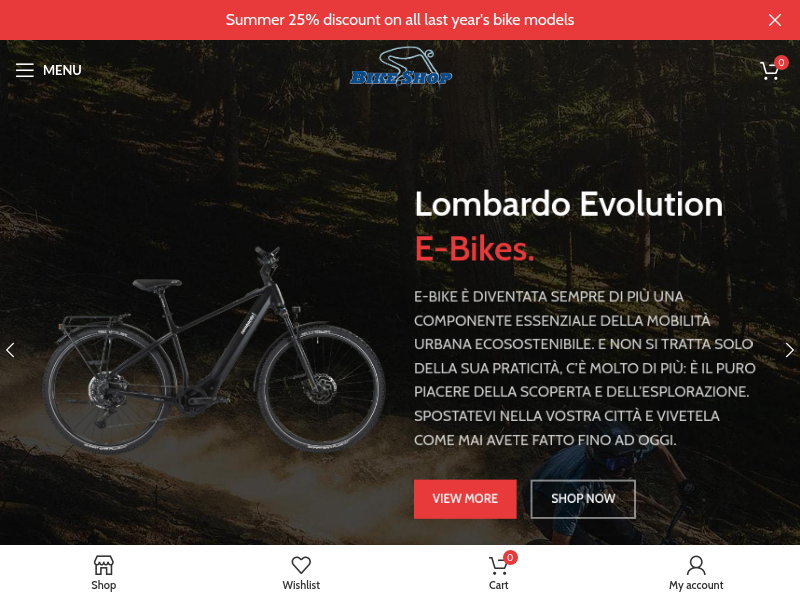The width and height of the screenshot is (800, 600).
Task: Click the VIEW MORE button
Action: pos(465,499)
